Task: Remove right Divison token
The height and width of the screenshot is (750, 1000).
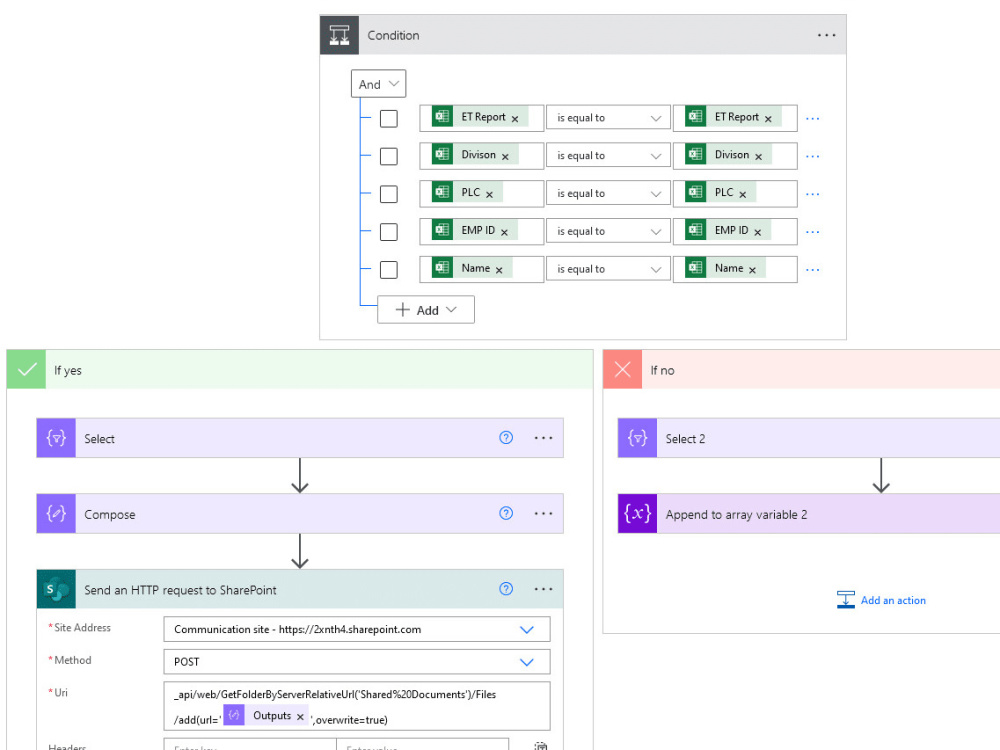Action: (x=758, y=157)
